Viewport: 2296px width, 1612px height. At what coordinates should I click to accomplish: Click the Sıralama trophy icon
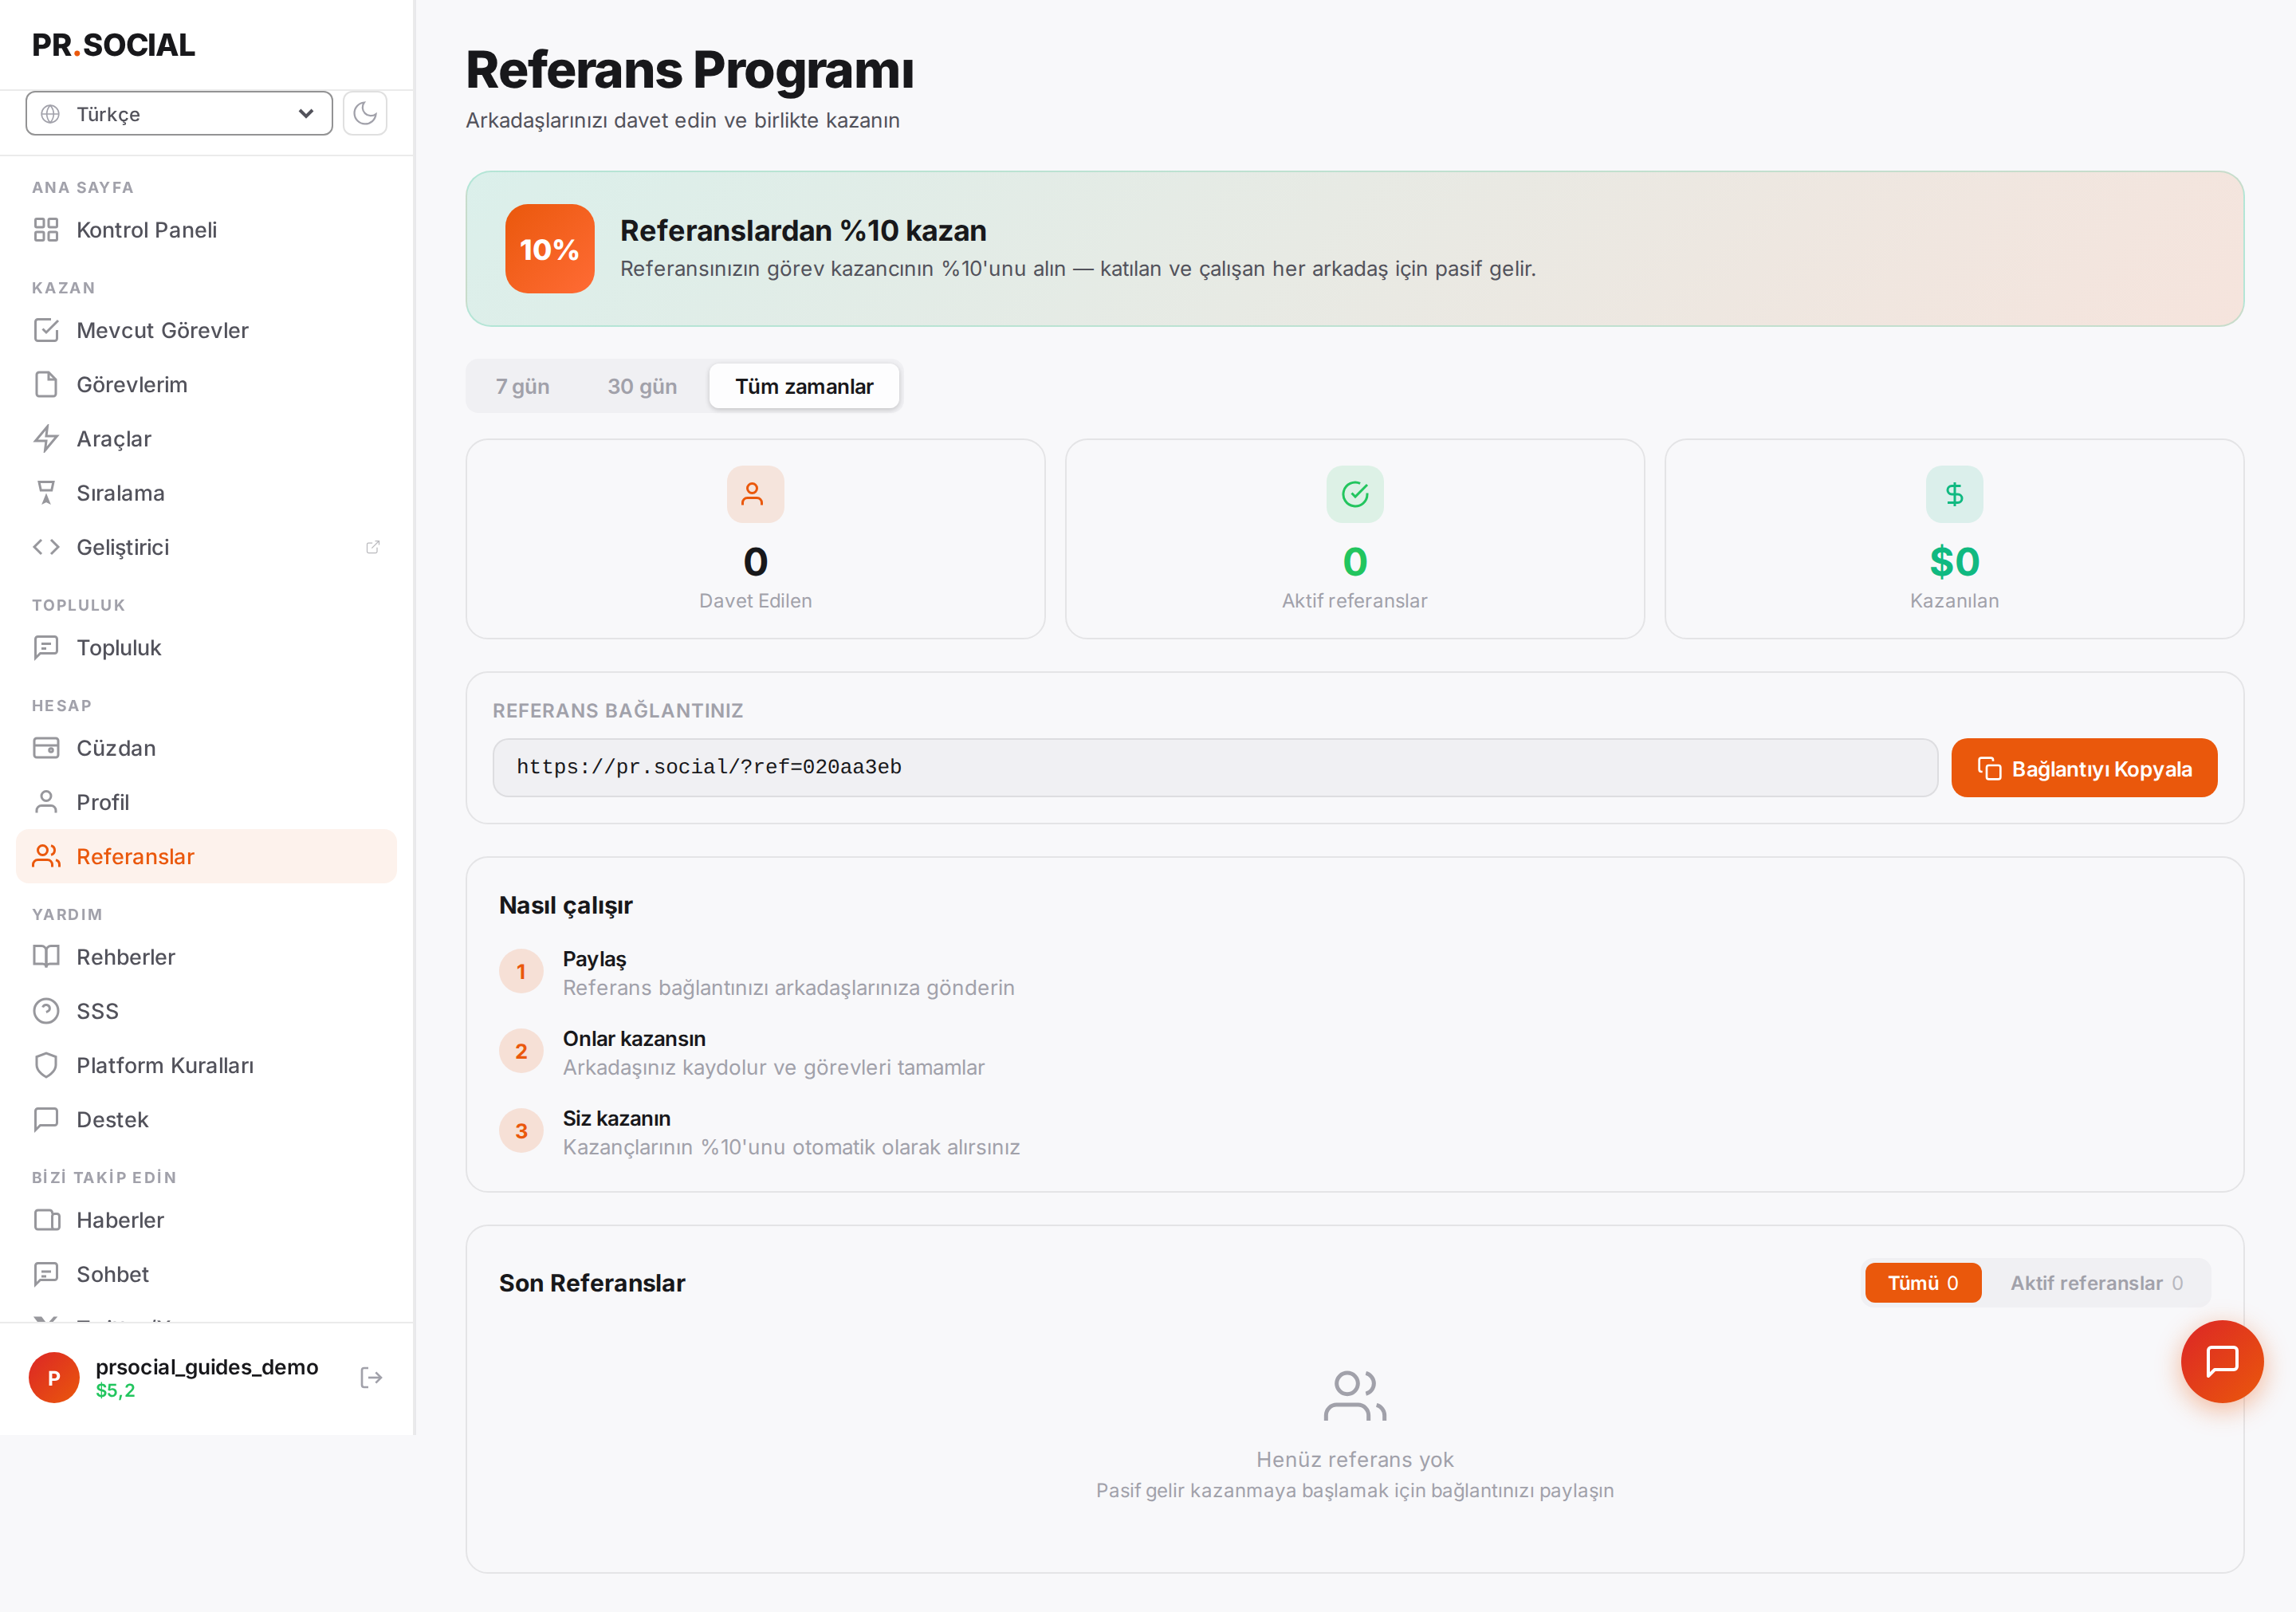[x=46, y=492]
